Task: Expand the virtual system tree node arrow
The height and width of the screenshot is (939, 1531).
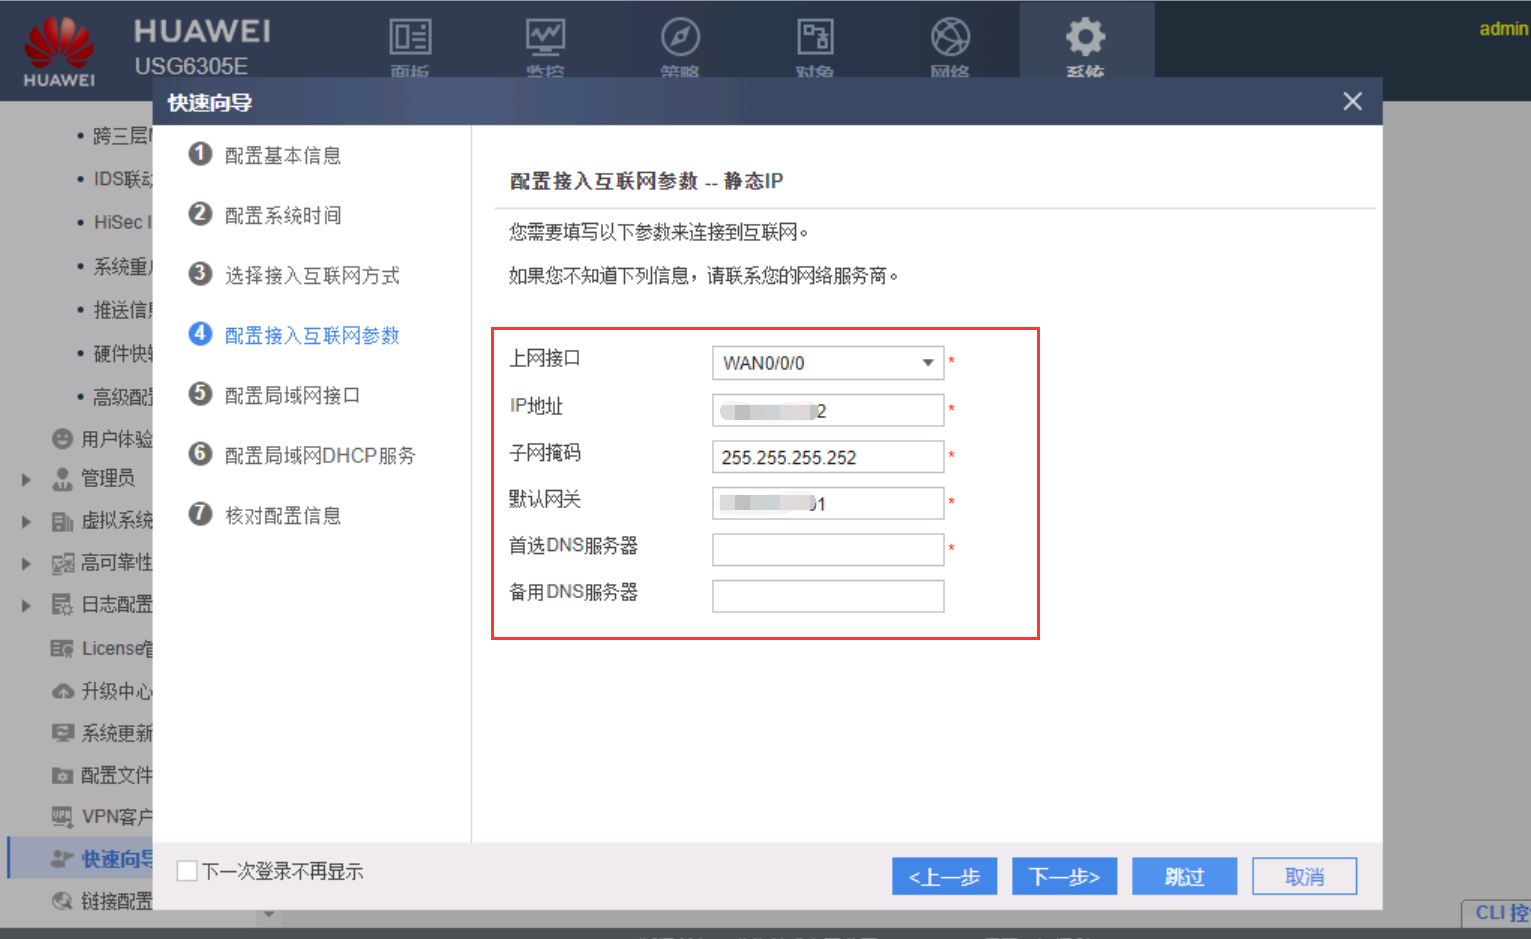Action: coord(27,522)
